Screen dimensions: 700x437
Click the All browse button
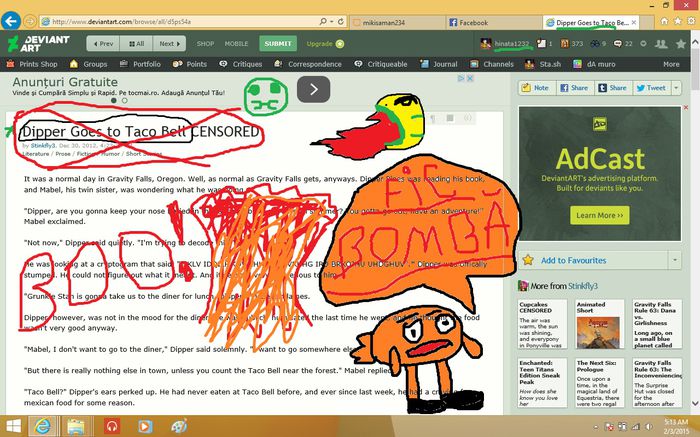[136, 43]
